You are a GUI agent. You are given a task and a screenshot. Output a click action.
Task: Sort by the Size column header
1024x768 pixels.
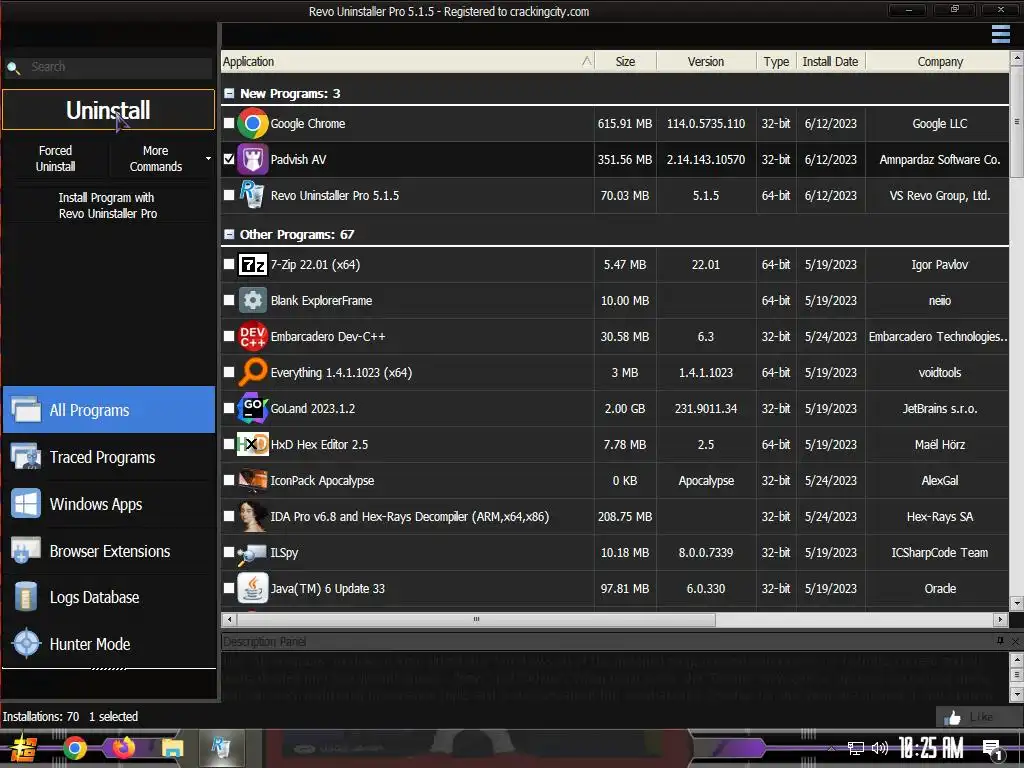[625, 61]
